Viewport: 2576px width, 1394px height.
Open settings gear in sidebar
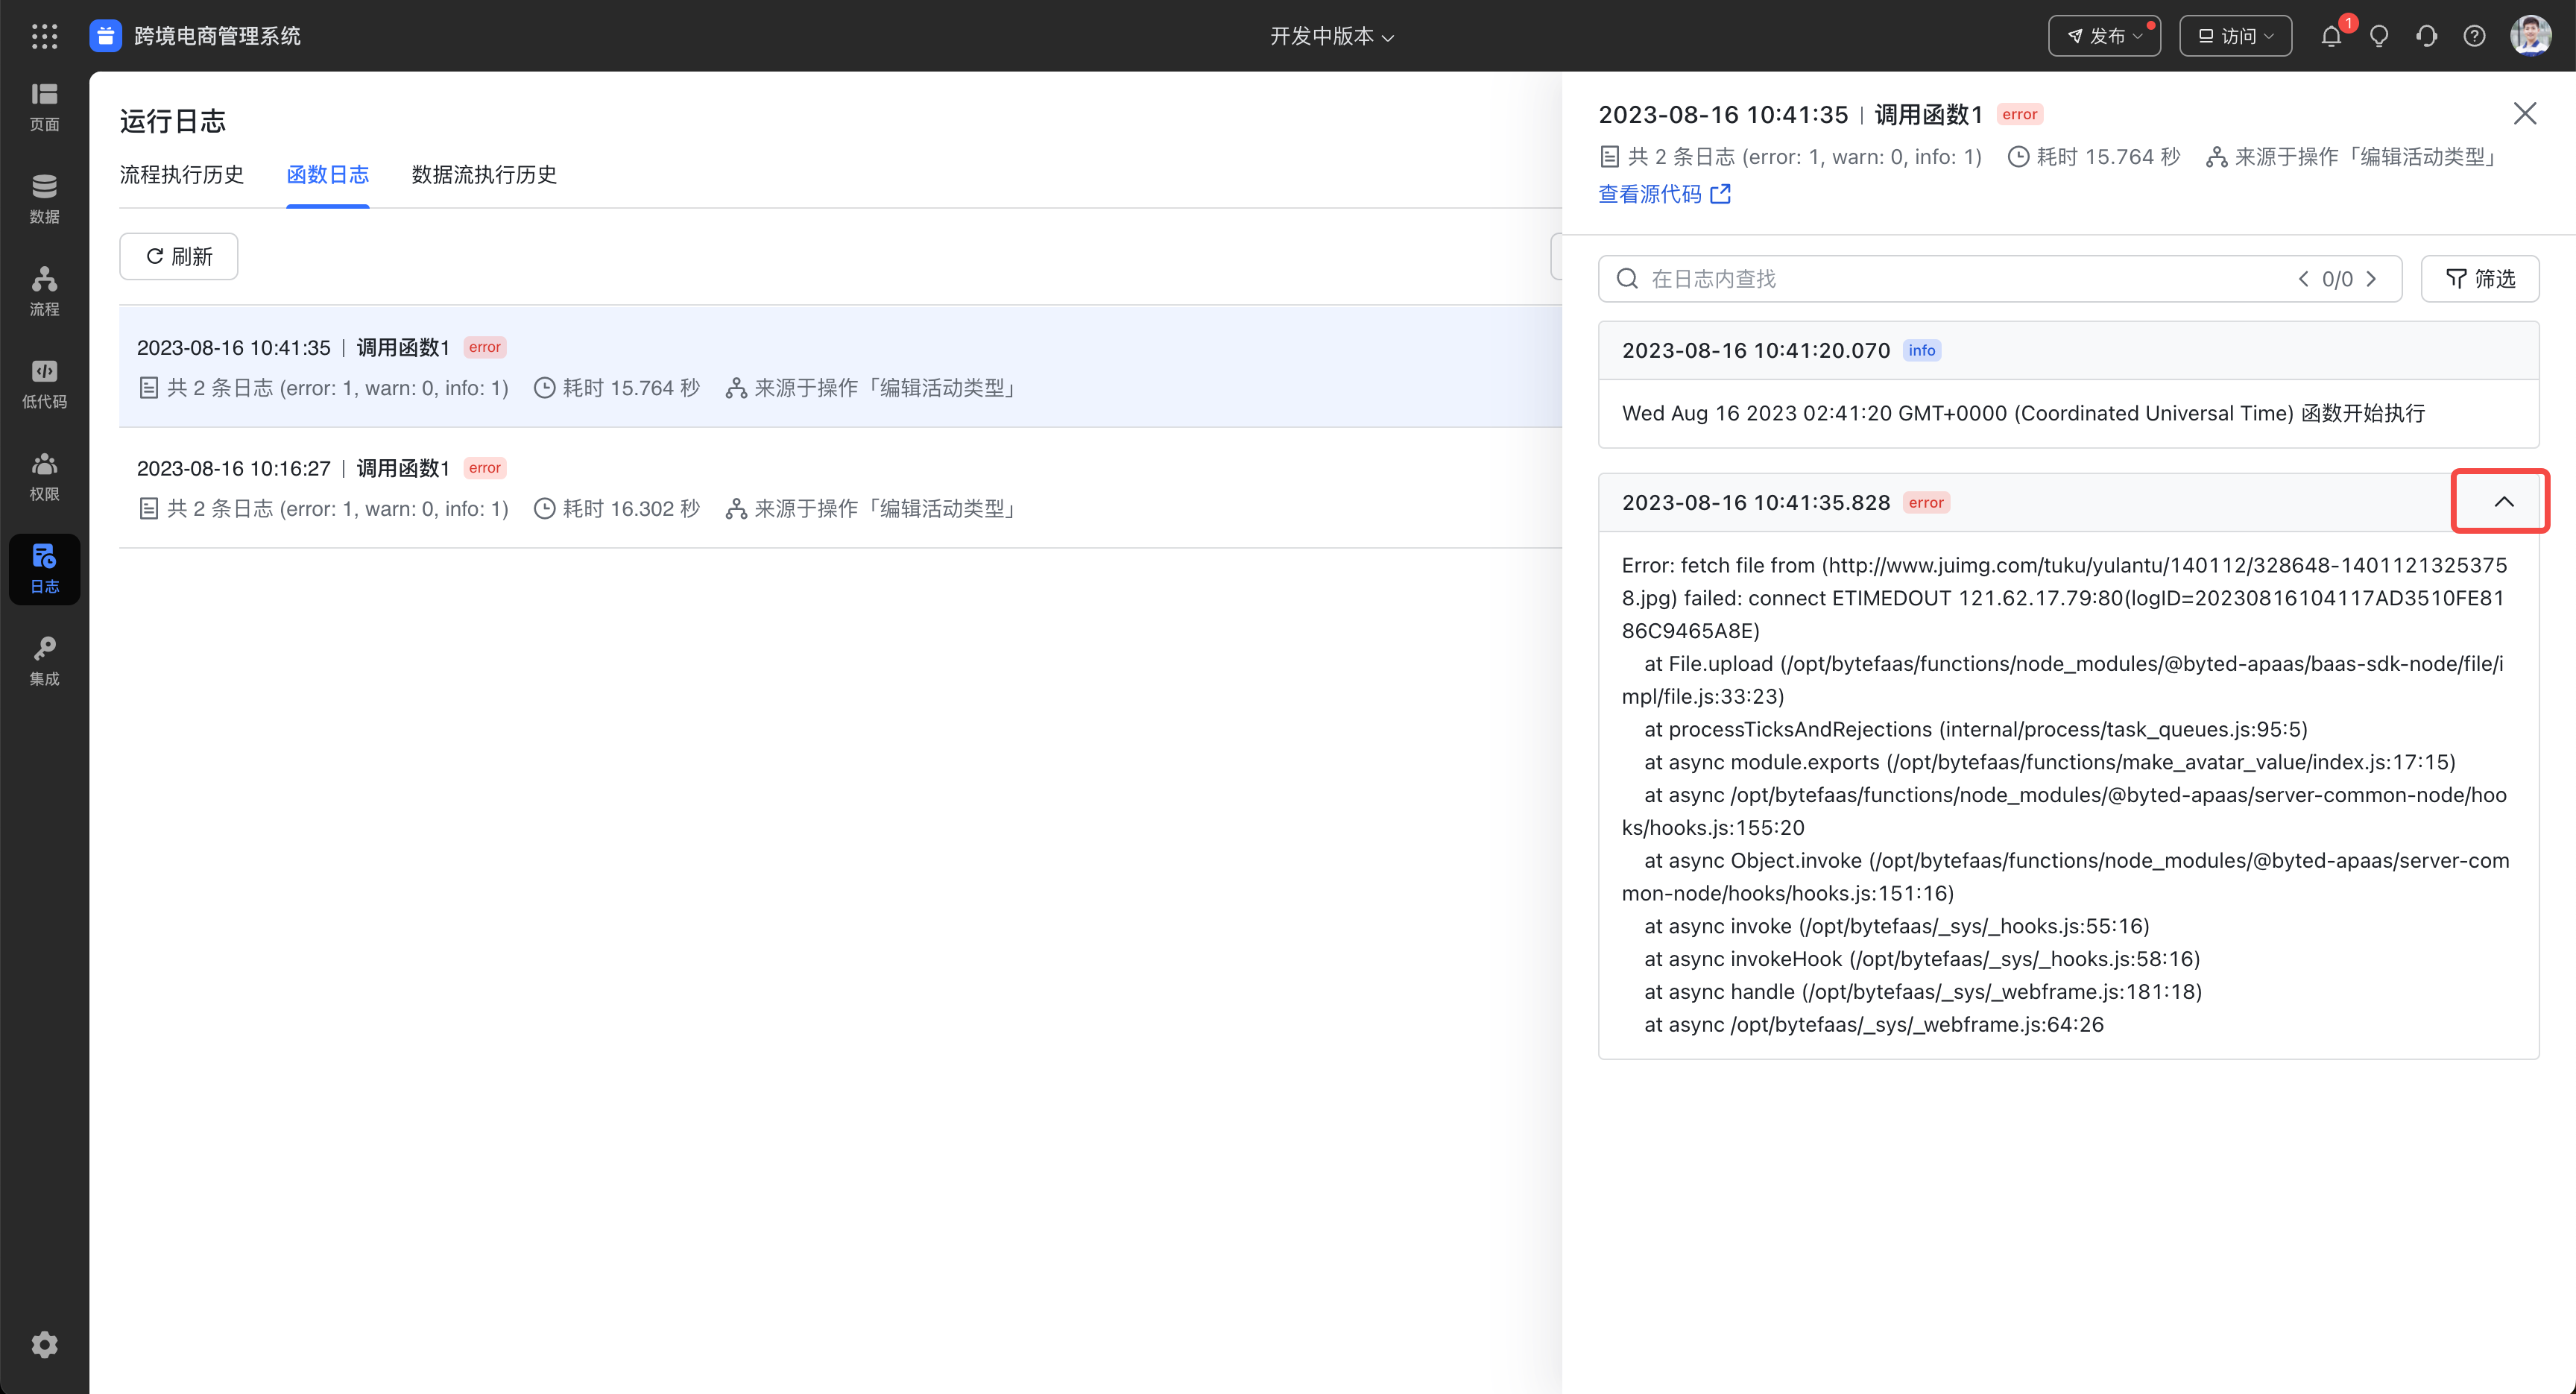[x=44, y=1344]
